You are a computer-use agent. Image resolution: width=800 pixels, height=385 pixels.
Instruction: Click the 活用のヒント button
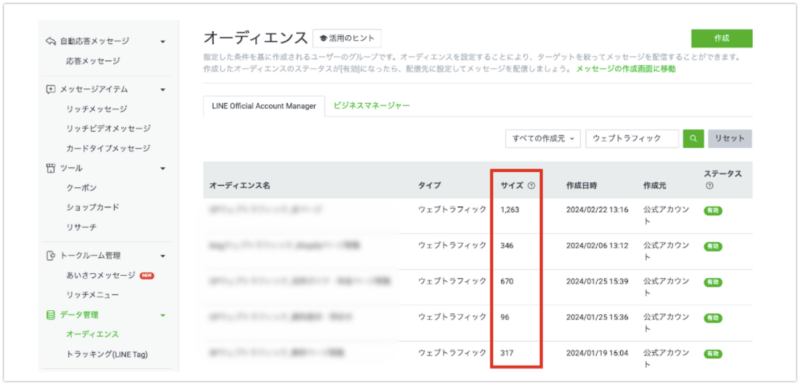[x=346, y=38]
